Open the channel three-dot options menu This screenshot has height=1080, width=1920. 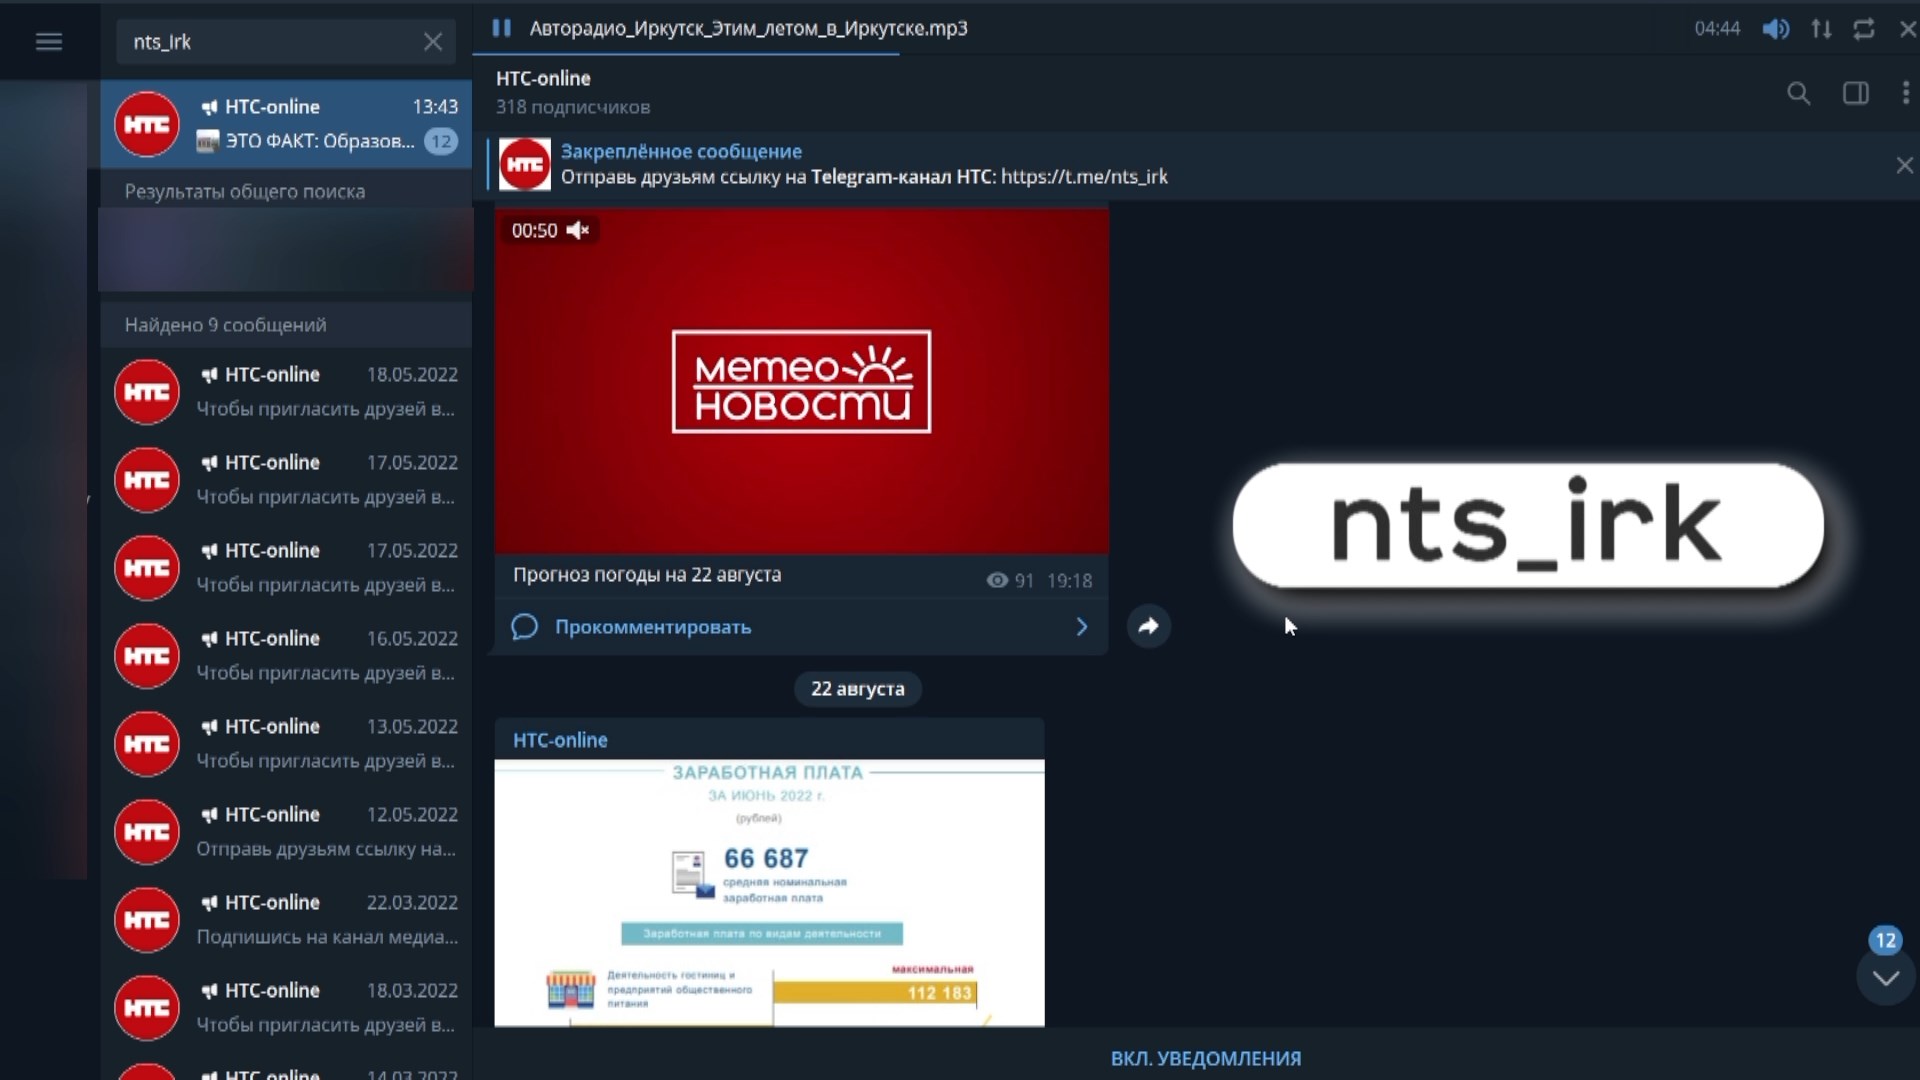(x=1905, y=93)
